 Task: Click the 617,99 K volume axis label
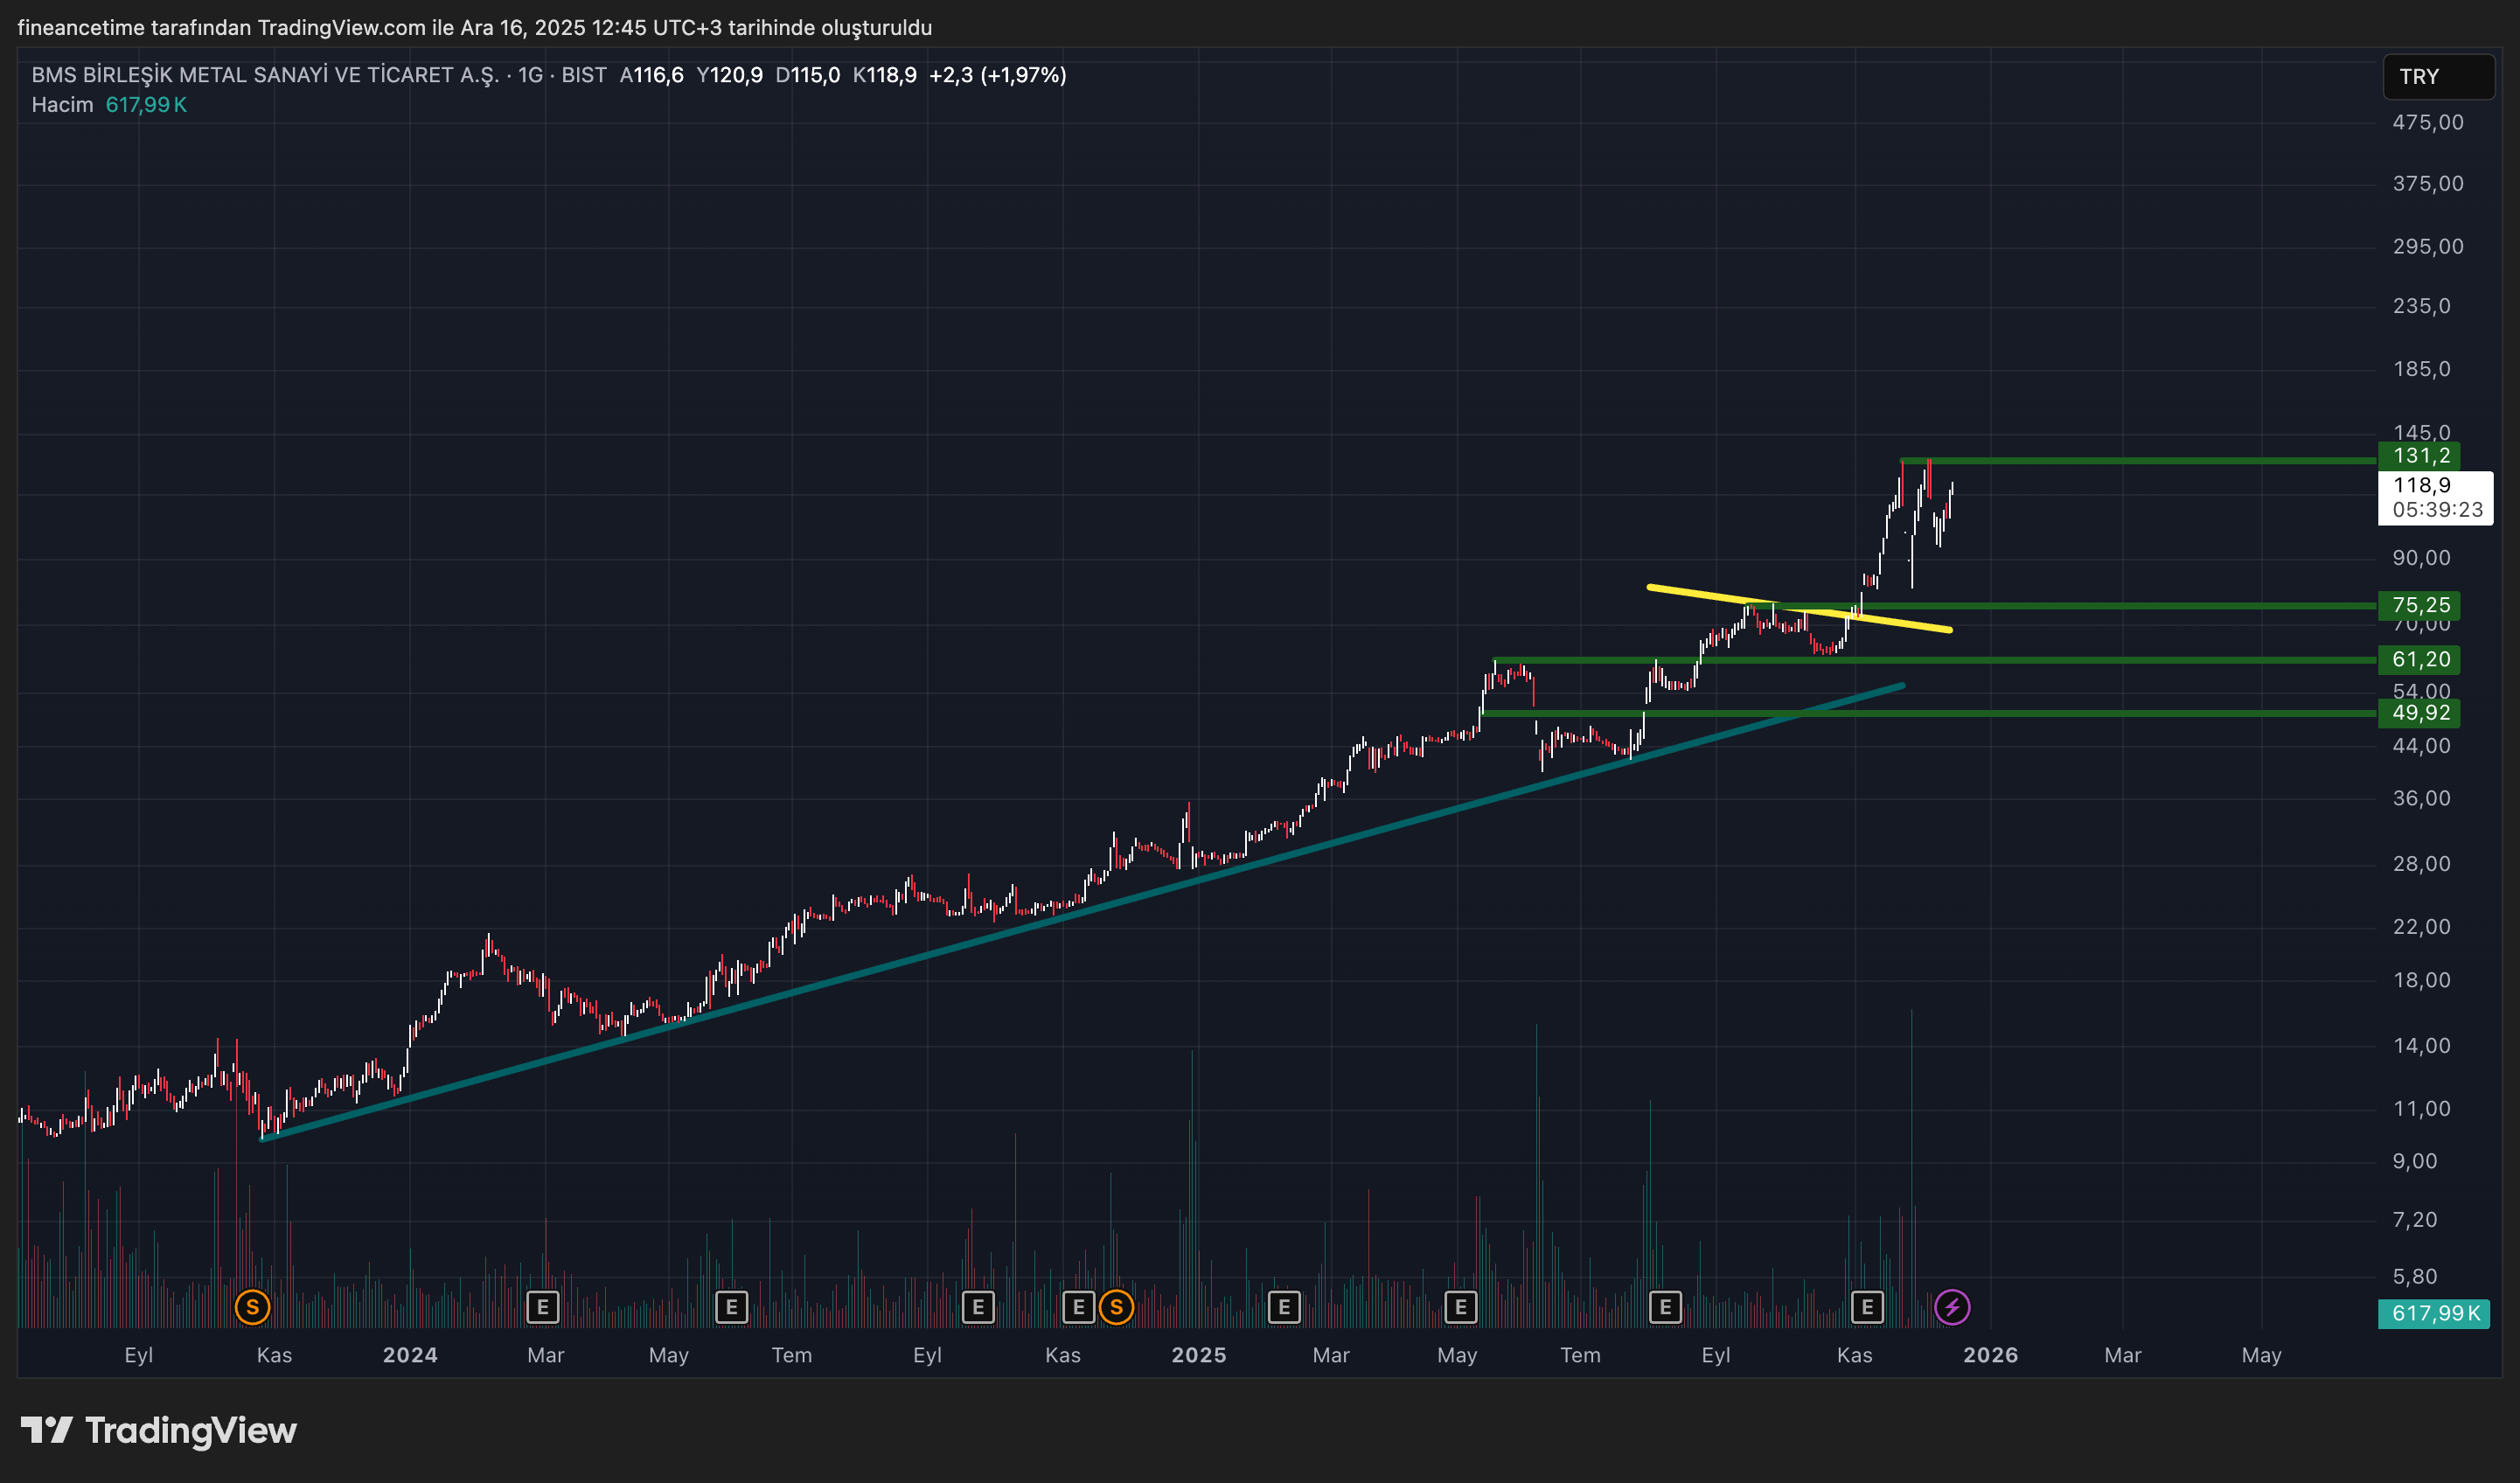(2434, 1313)
